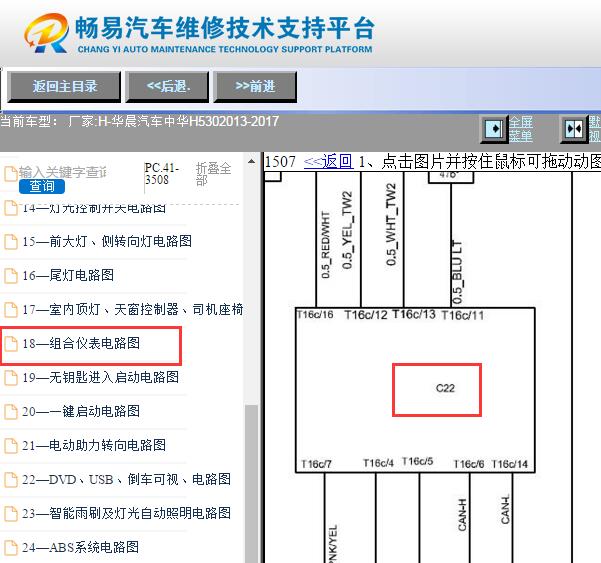Click the document icon beside item 16
Viewport: 601px width, 563px height.
[x=11, y=276]
